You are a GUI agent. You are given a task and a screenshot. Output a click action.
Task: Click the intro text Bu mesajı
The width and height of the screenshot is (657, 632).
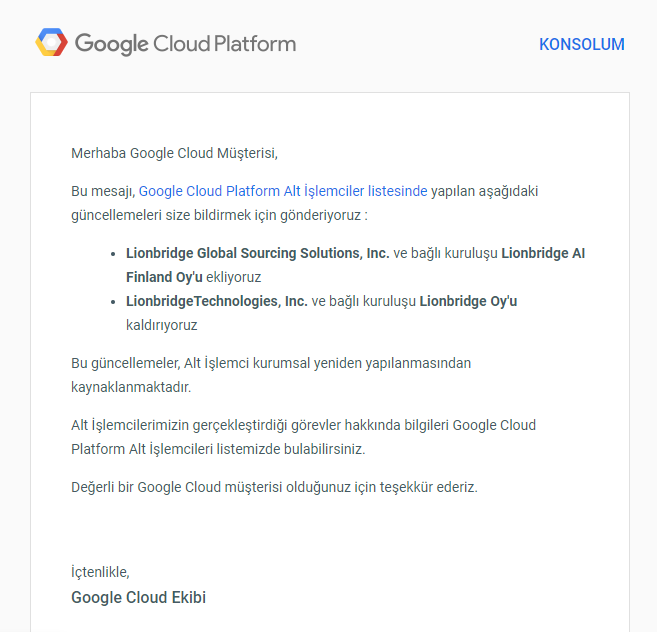103,191
